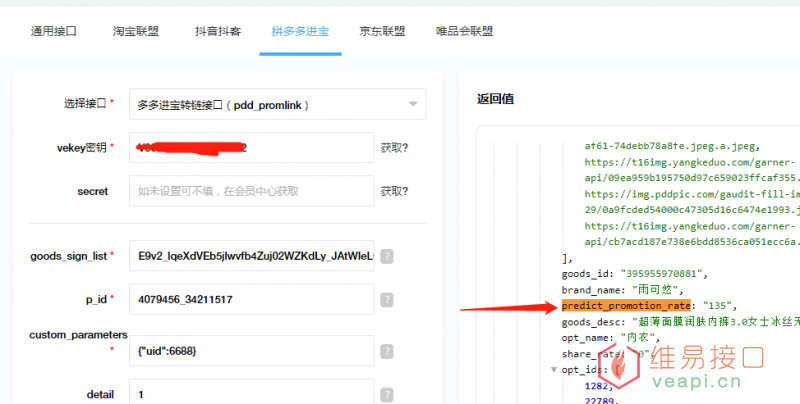
Task: Open help icon for goods_sign_list
Action: [387, 256]
